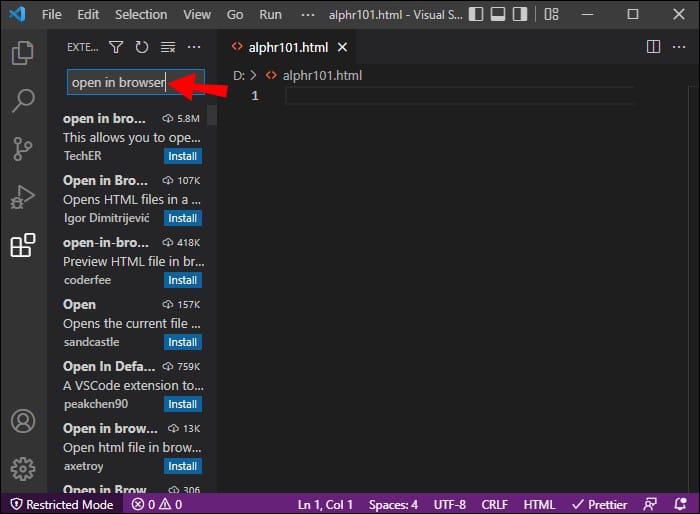Open the Run and Debug view
Image resolution: width=700 pixels, height=514 pixels.
(x=22, y=197)
